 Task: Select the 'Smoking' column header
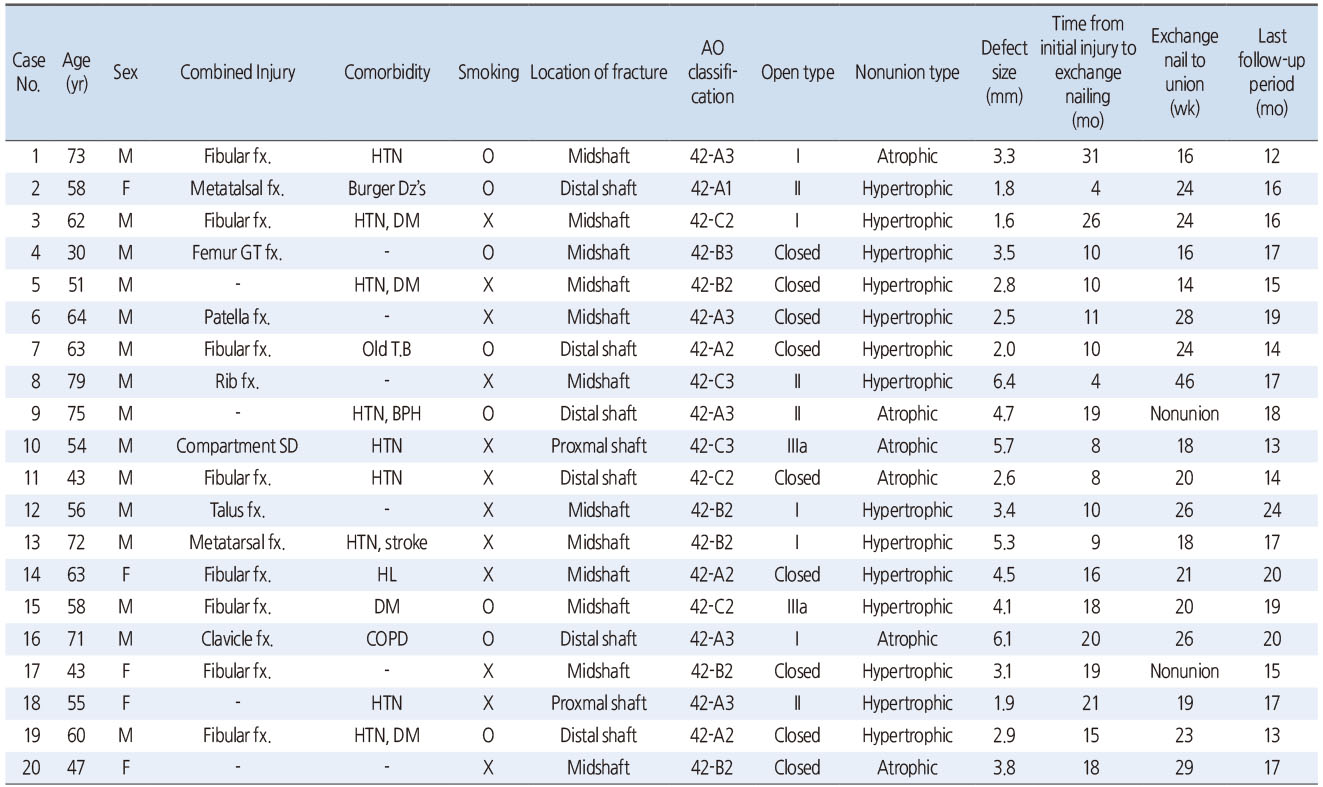488,72
